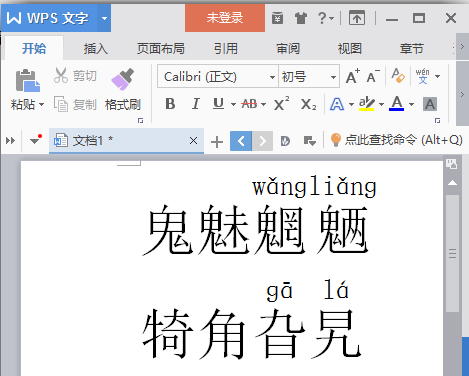This screenshot has height=376, width=469.
Task: Toggle Underline formatting
Action: 218,104
